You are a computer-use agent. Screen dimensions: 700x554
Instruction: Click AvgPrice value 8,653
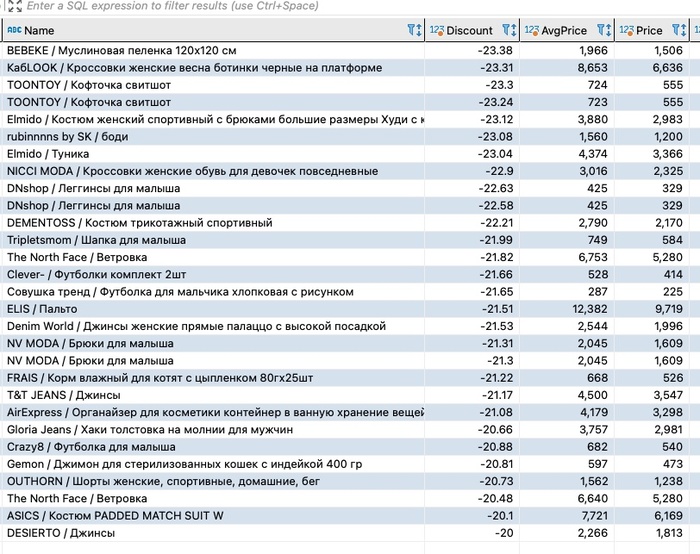pos(593,68)
